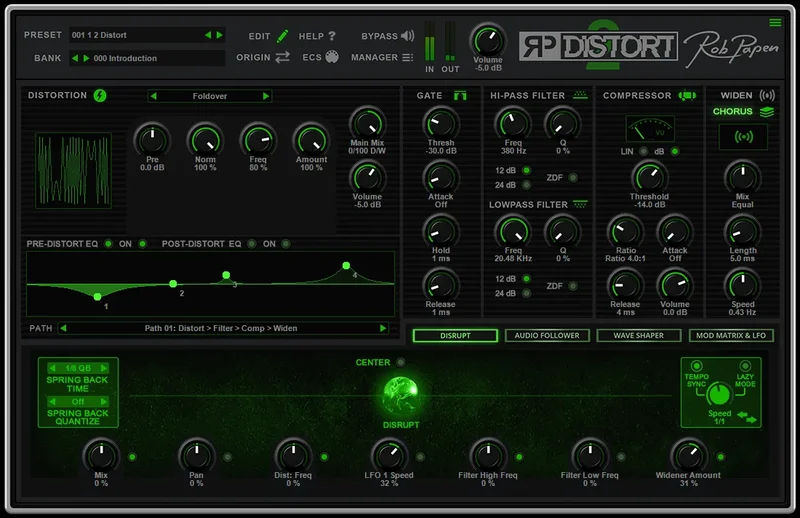Go to previous bank arrow

pos(75,58)
